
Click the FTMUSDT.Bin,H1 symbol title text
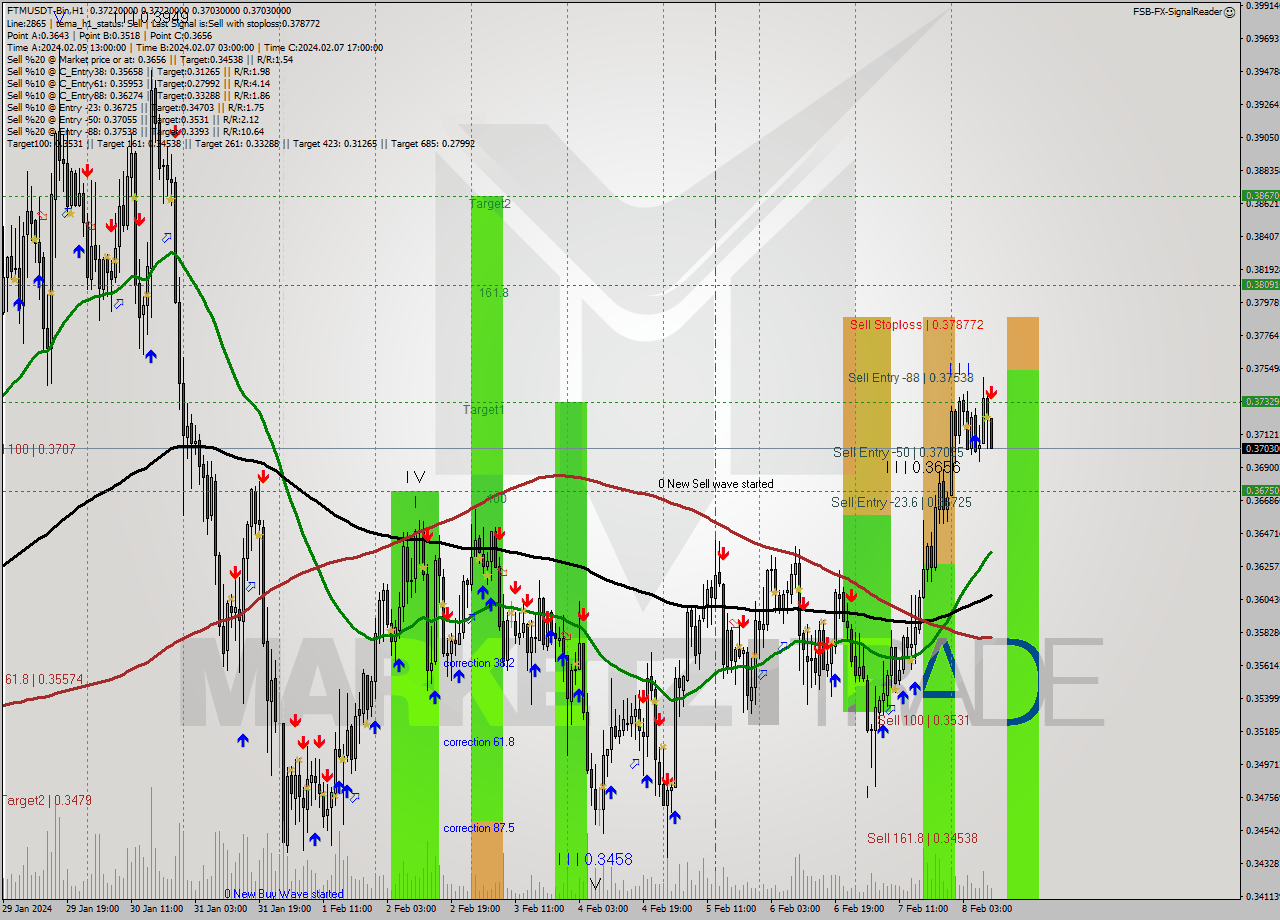(44, 11)
